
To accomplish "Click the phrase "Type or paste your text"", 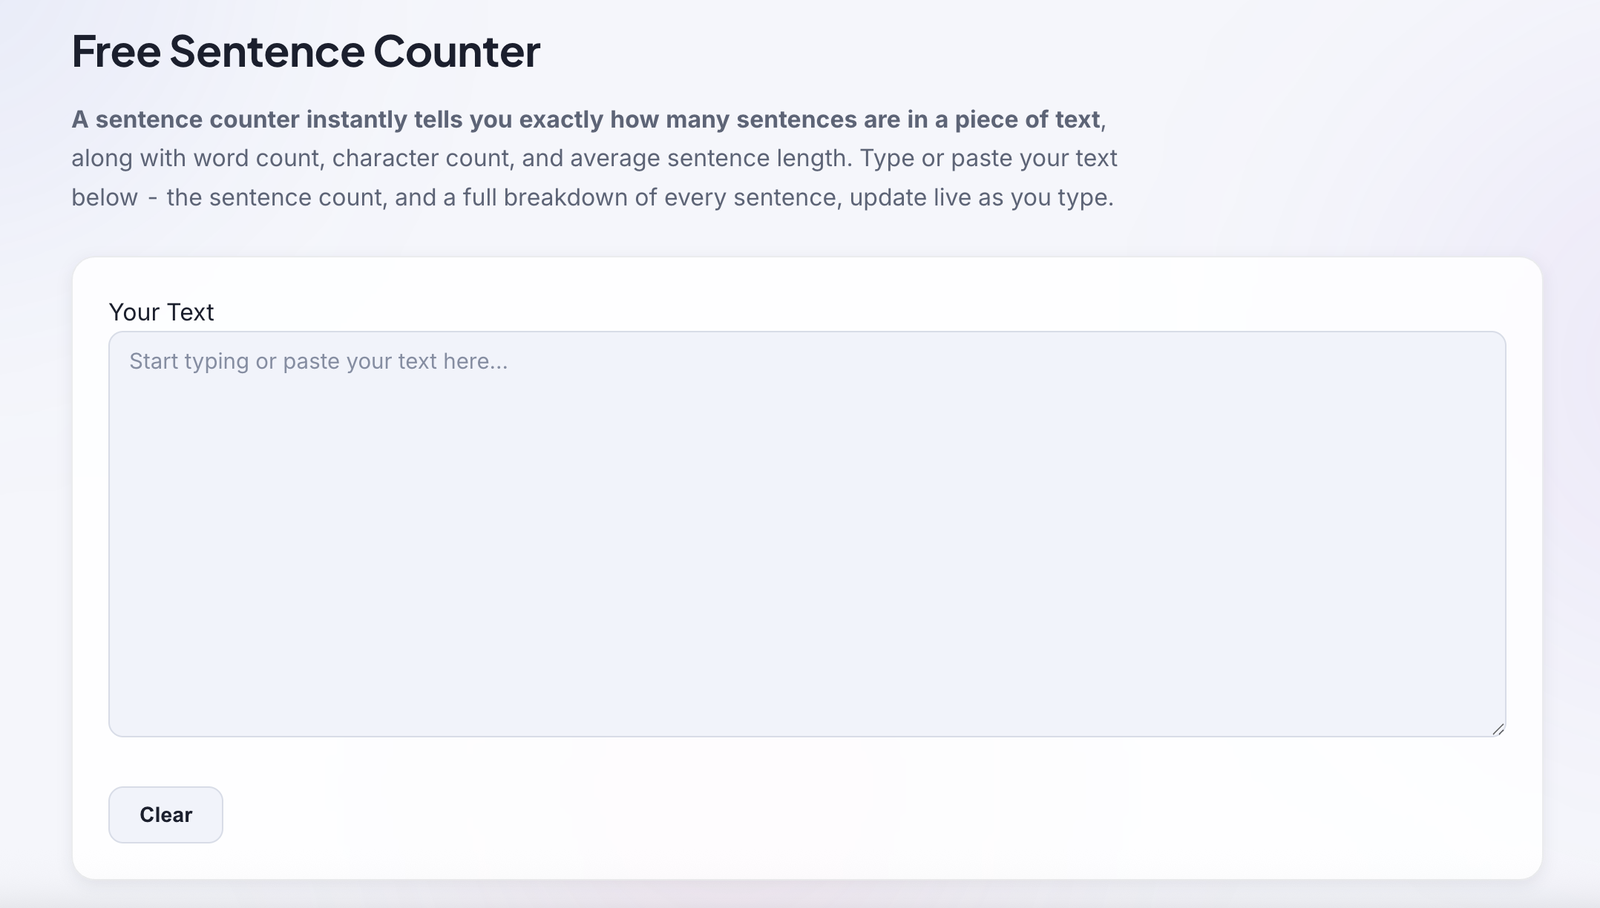I will [x=989, y=158].
